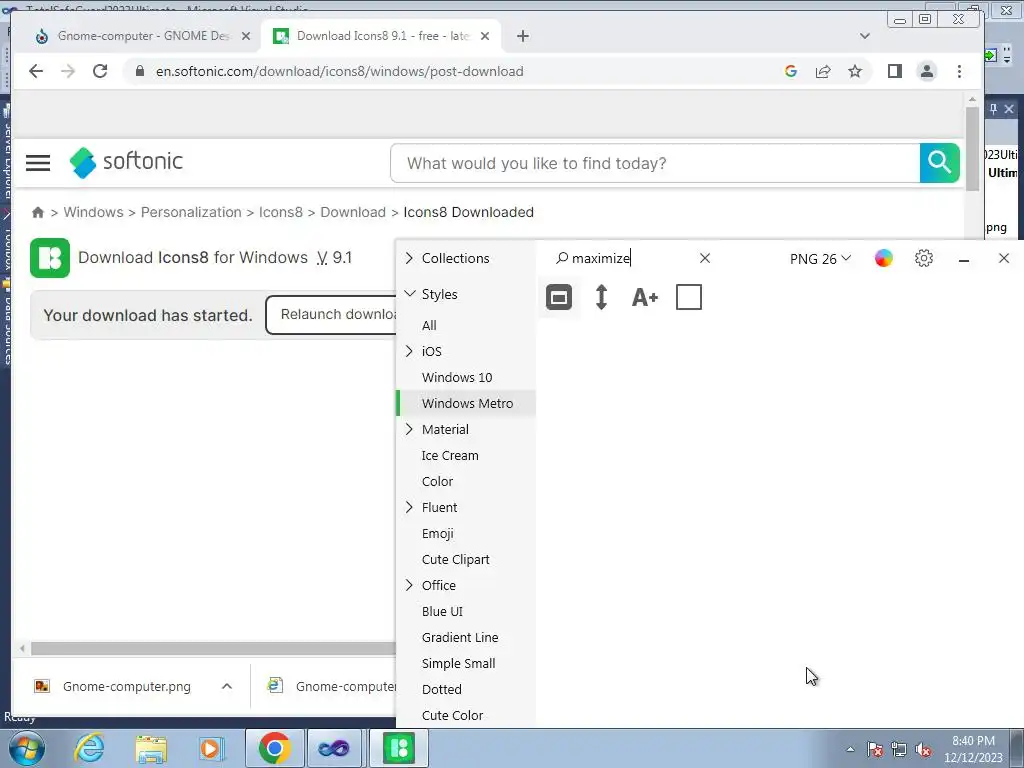The height and width of the screenshot is (768, 1024).
Task: Expand the Material style group
Action: pyautogui.click(x=409, y=429)
